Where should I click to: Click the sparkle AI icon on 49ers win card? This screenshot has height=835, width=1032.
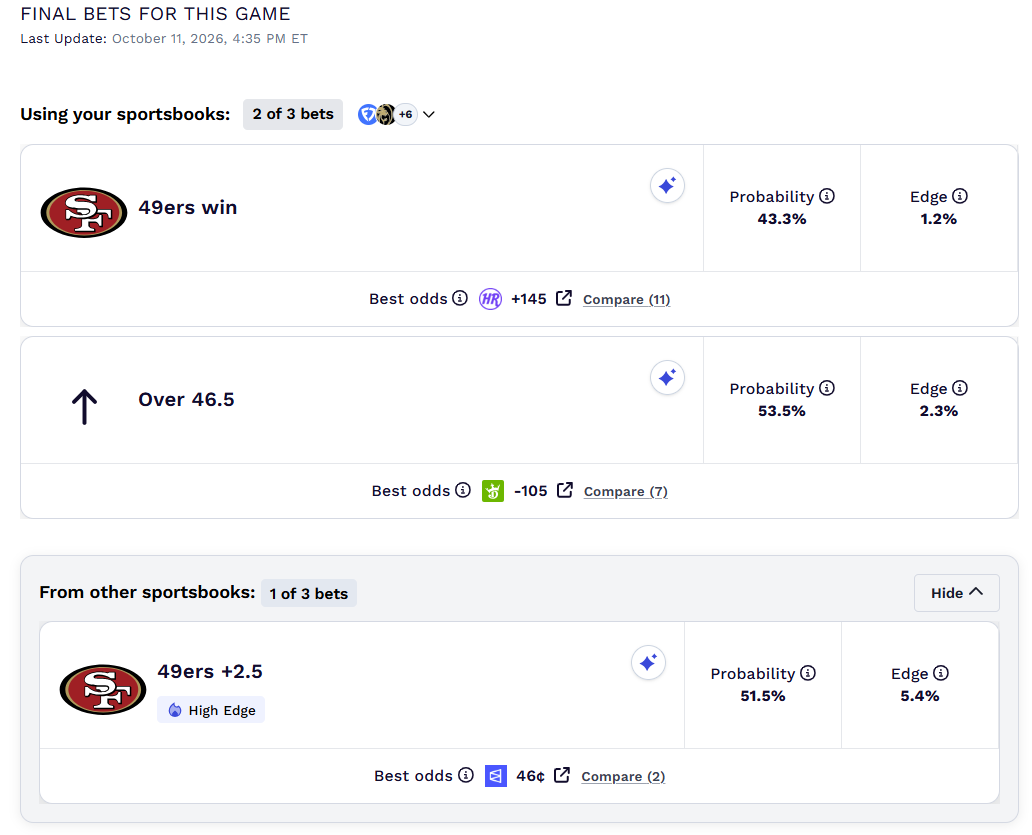pos(667,186)
